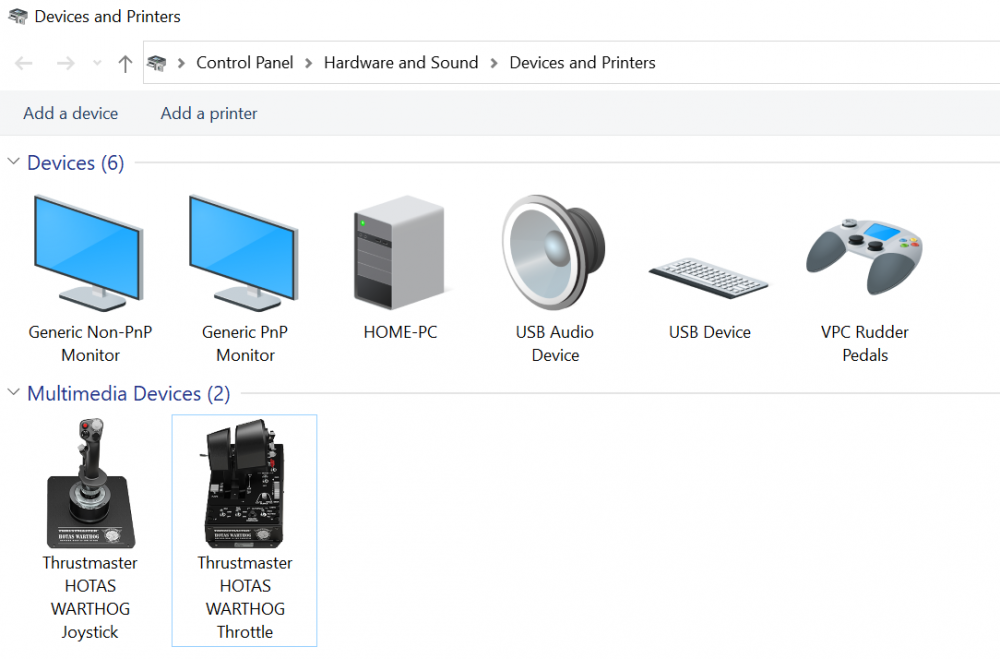Select the HOME-PC computer tower icon
The height and width of the screenshot is (659, 1000).
pos(399,253)
